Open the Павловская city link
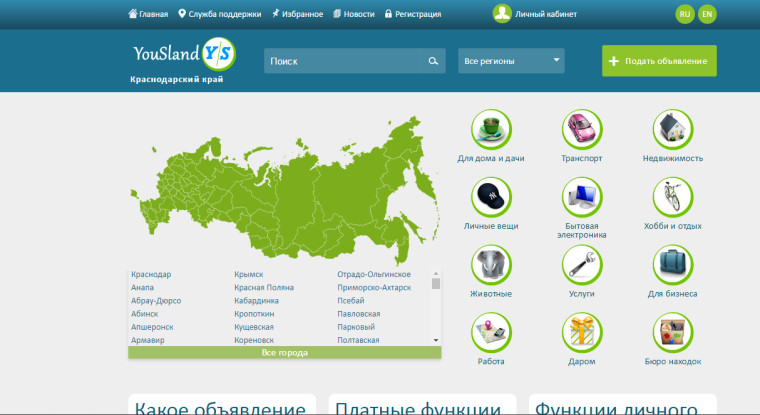Viewport: 760px width, 415px height. [359, 314]
